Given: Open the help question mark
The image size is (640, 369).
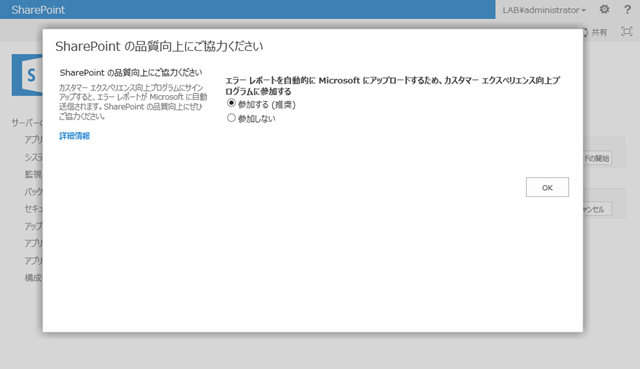Looking at the screenshot, I should pos(627,9).
